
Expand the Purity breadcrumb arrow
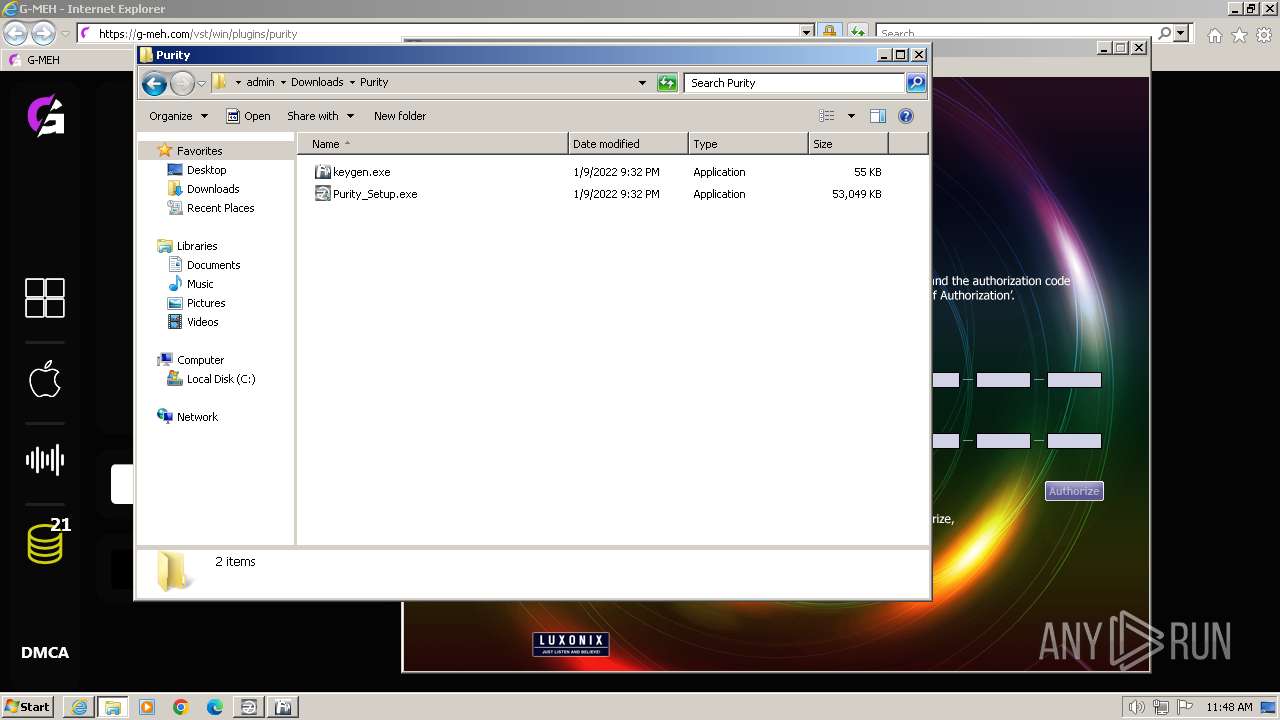pyautogui.click(x=351, y=83)
